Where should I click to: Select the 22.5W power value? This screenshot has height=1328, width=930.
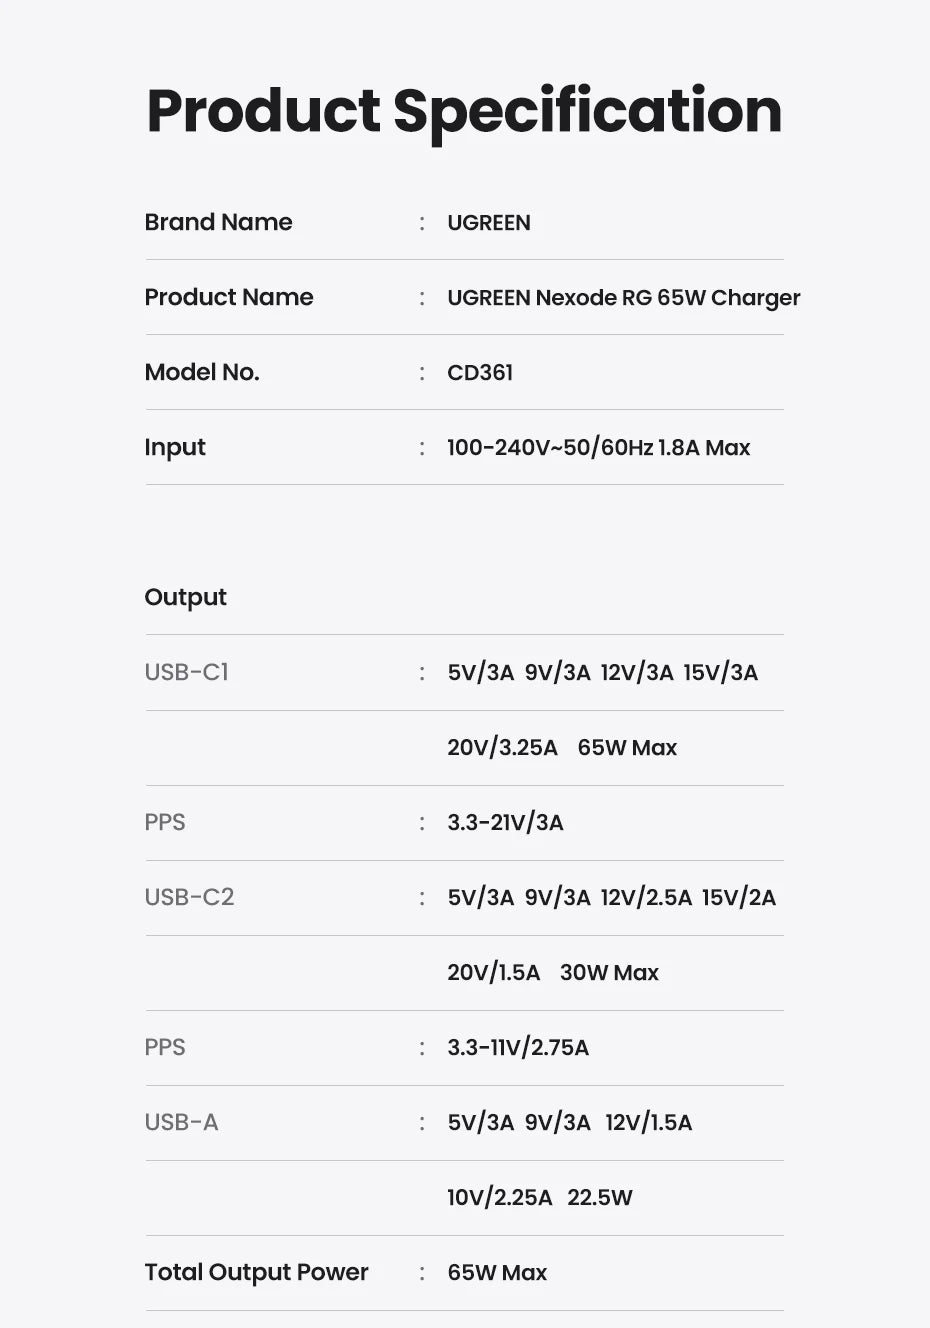click(x=600, y=1198)
